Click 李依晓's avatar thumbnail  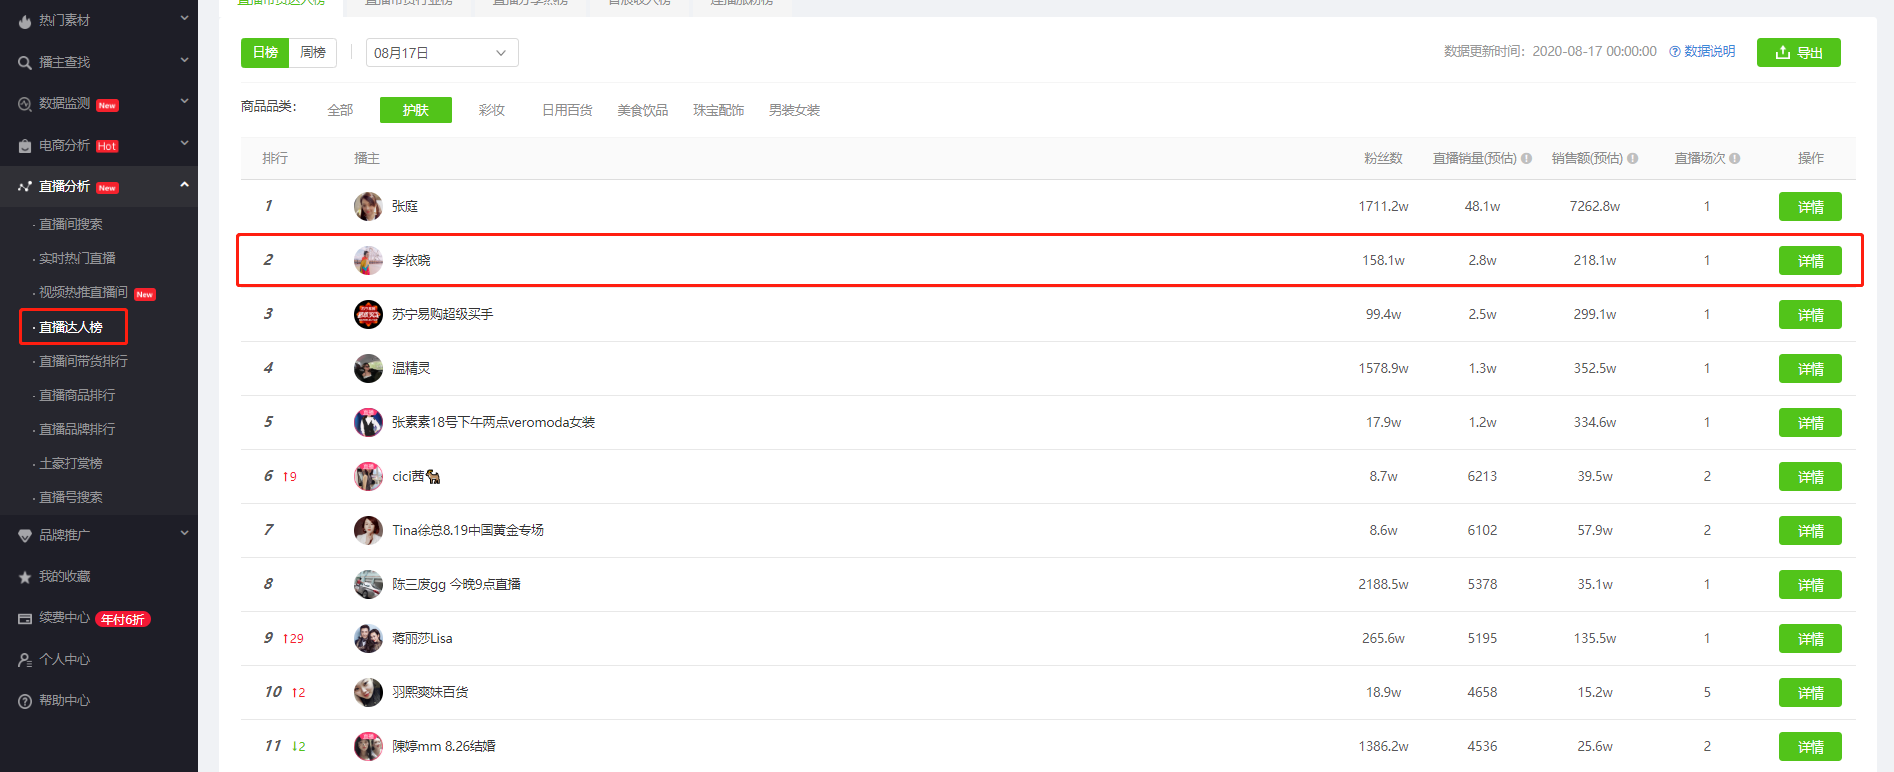[368, 260]
